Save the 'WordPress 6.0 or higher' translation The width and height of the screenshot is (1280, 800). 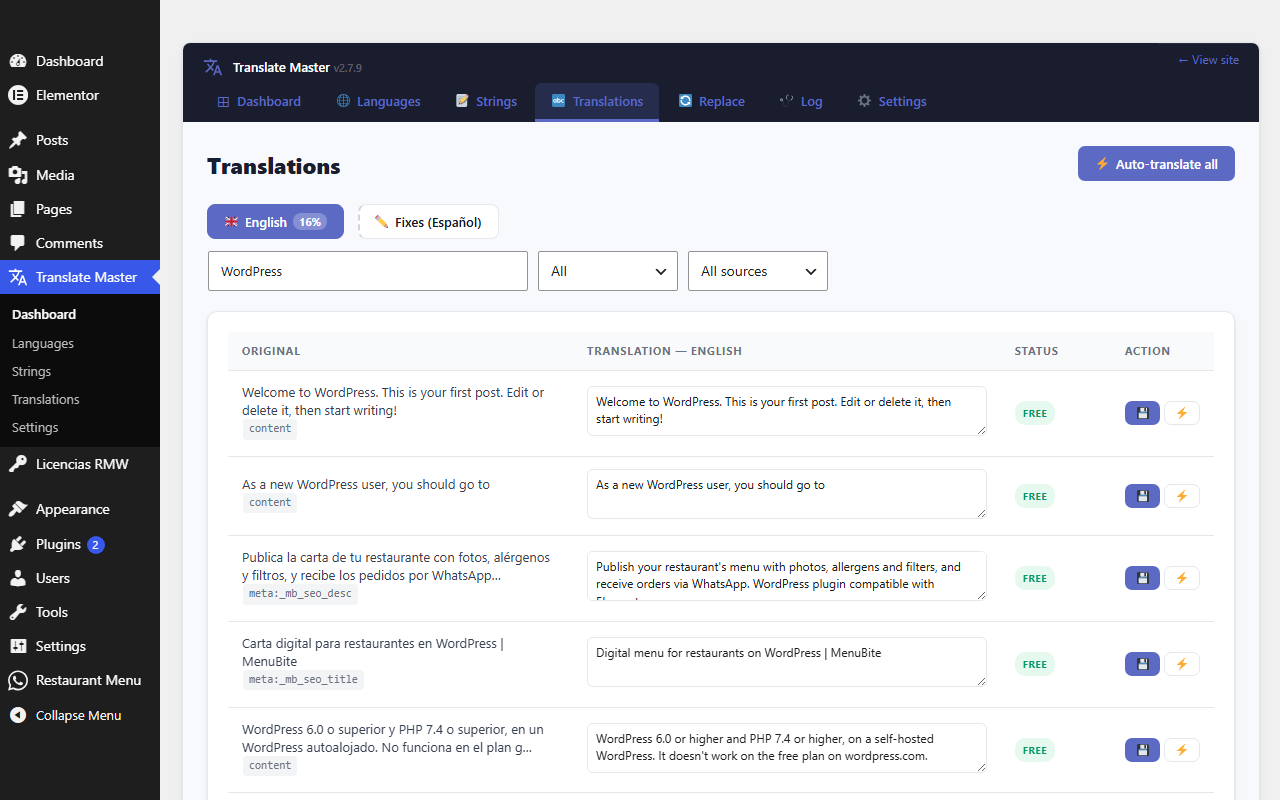(x=1142, y=750)
